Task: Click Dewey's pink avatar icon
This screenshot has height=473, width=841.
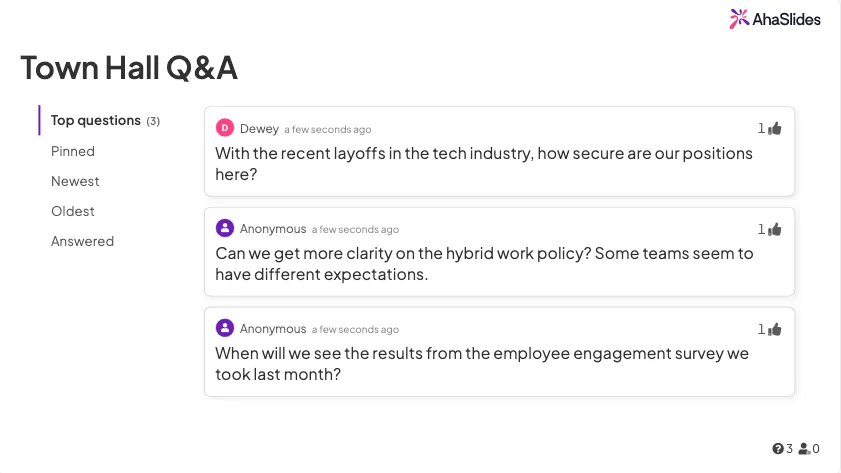Action: (225, 128)
